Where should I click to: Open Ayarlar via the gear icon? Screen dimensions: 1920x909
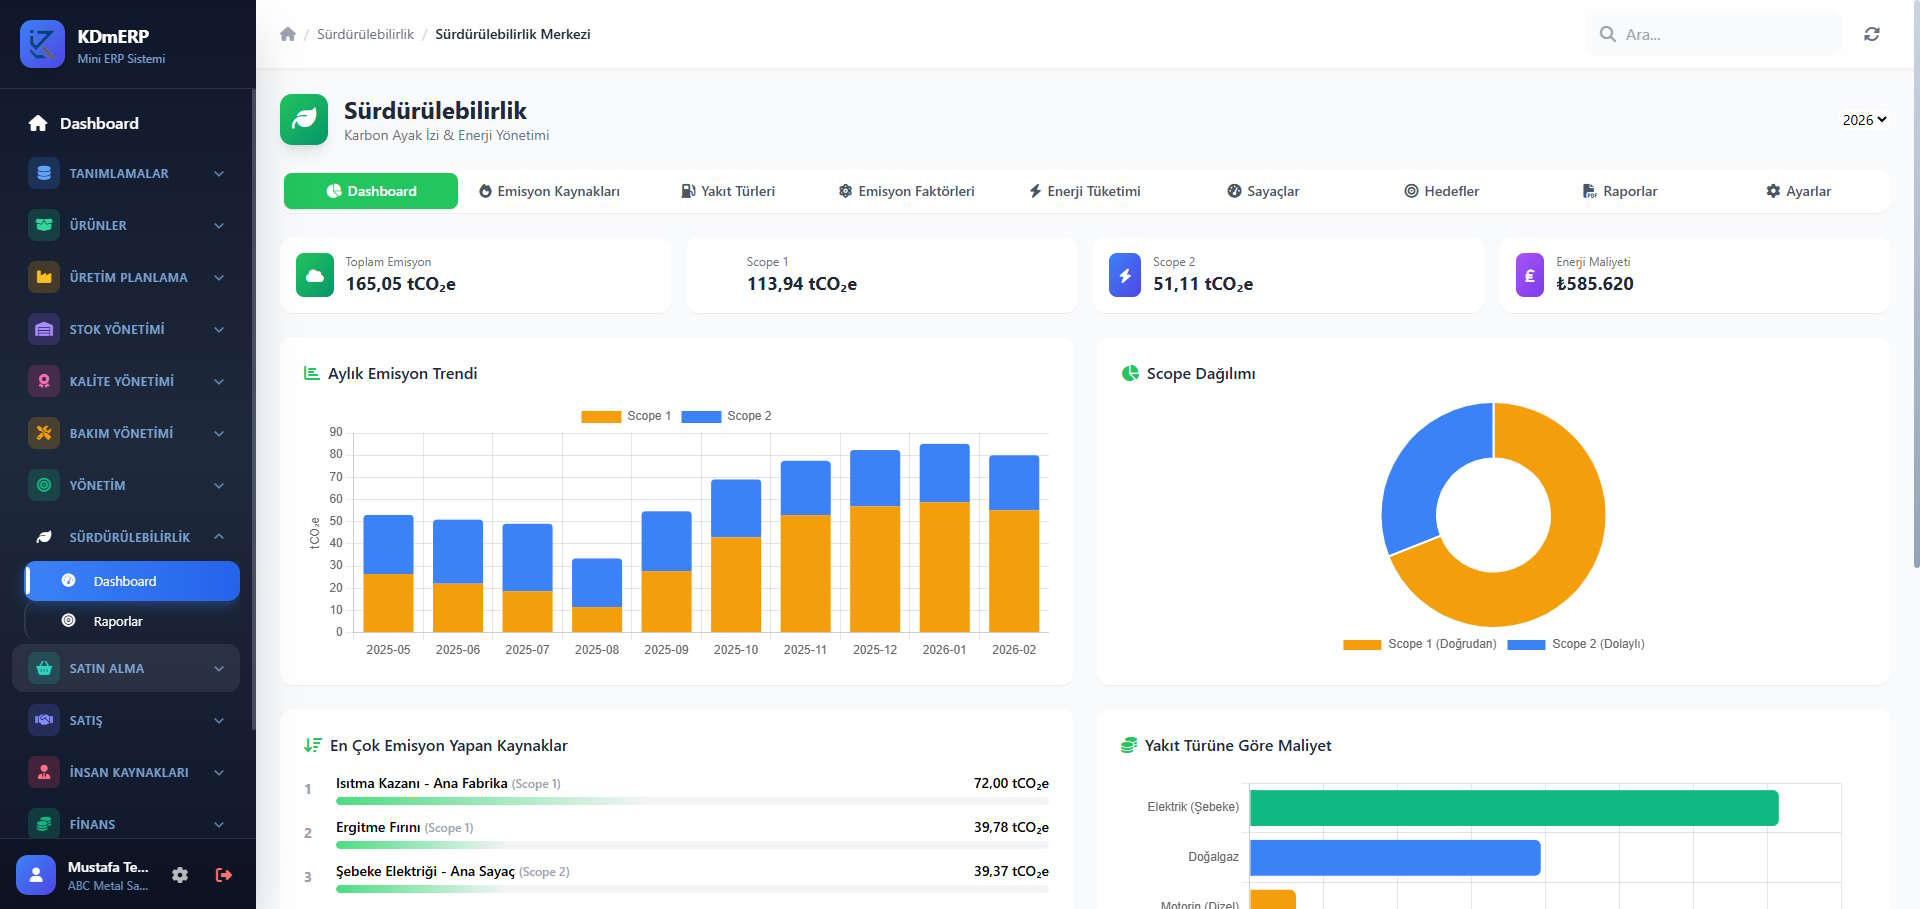coord(1772,190)
